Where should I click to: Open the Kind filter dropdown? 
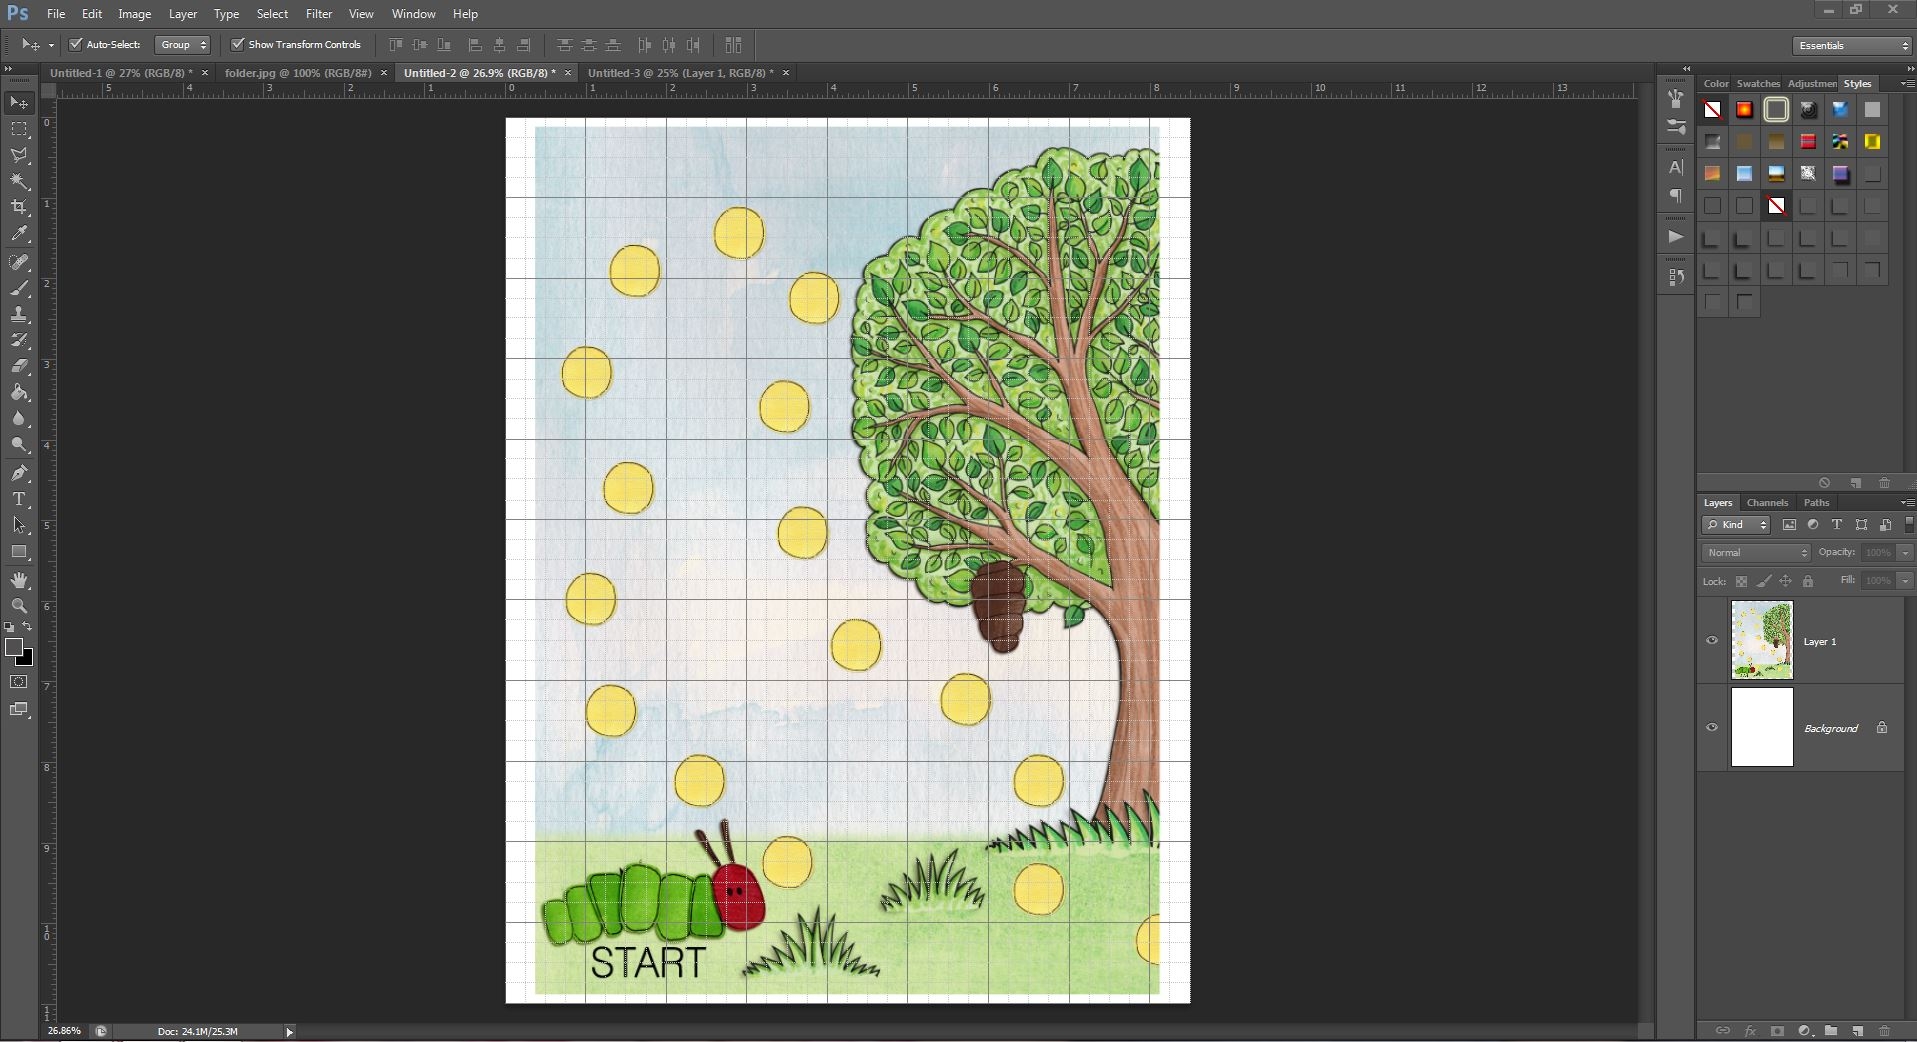coord(1737,525)
